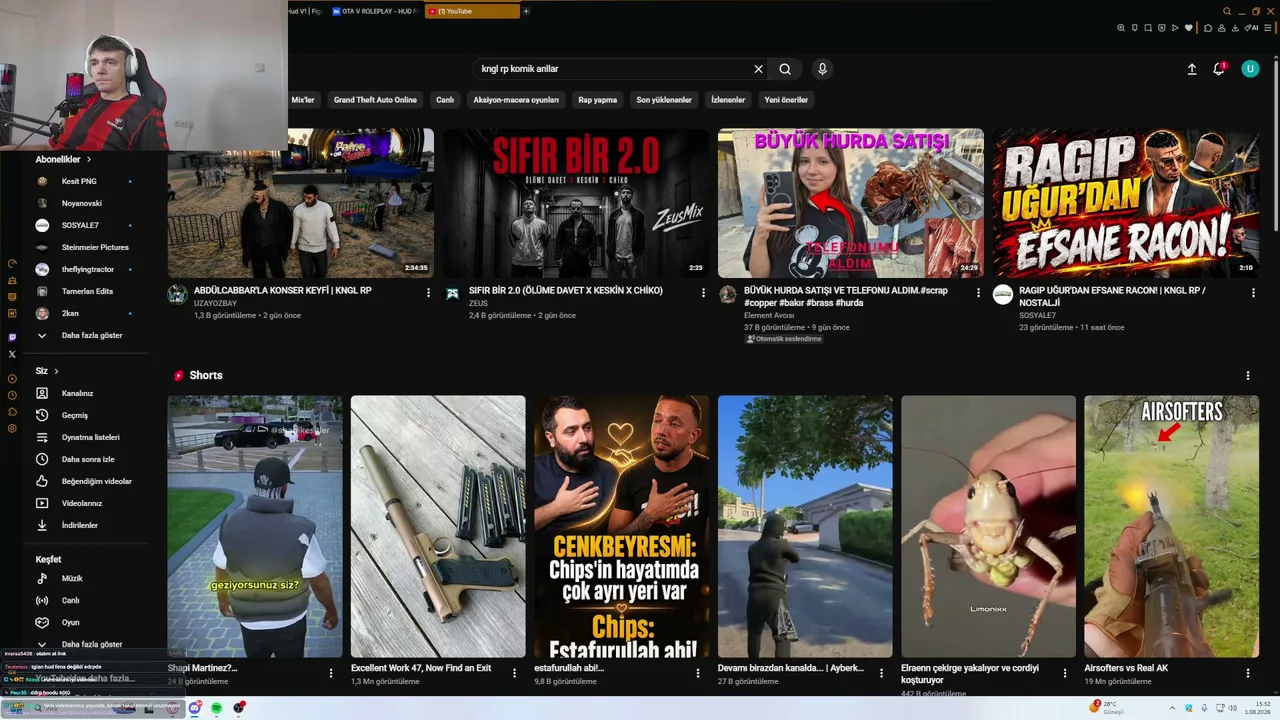Viewport: 1280px width, 720px height.
Task: Expand the Abonelikler section chevron
Action: (89, 159)
